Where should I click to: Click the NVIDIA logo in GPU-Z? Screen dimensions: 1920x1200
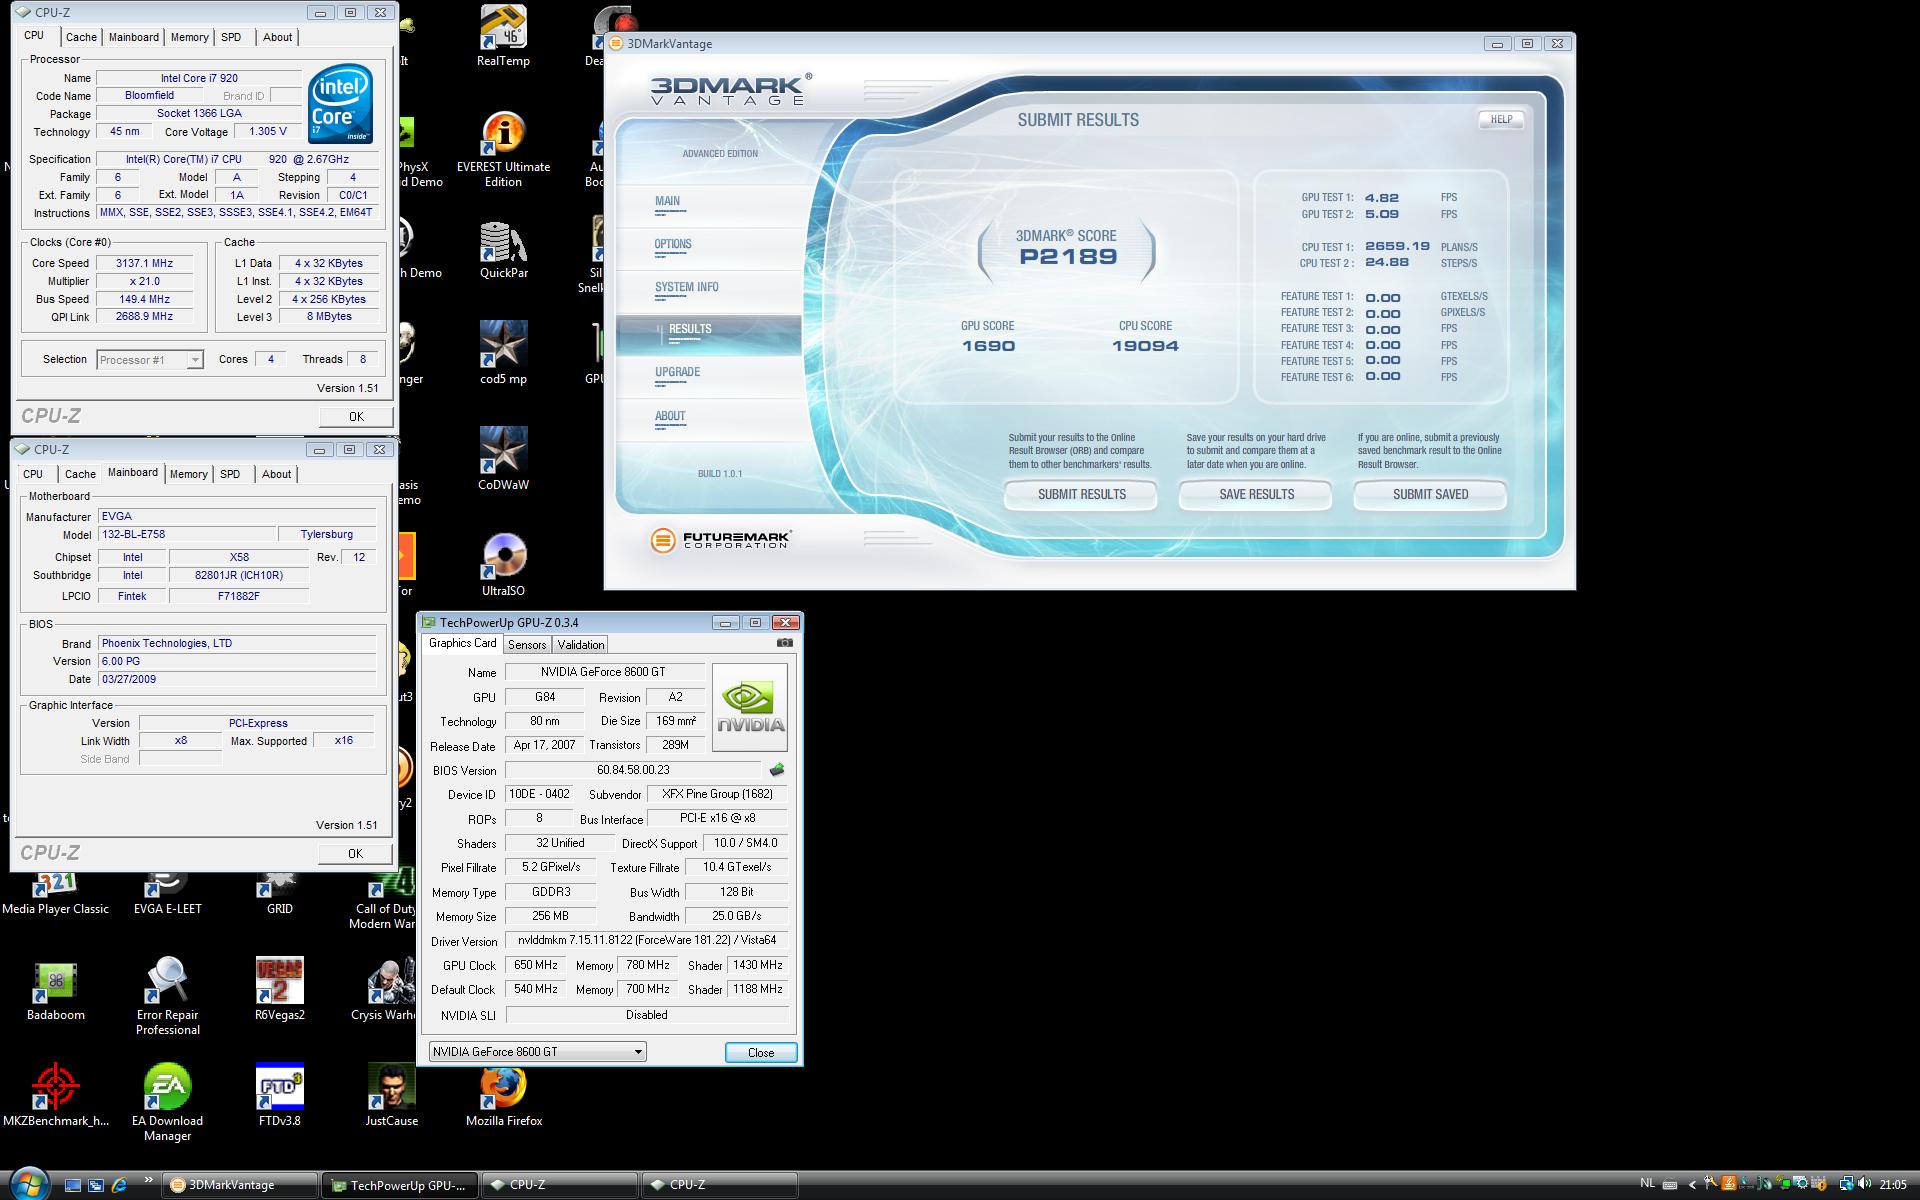pyautogui.click(x=750, y=708)
